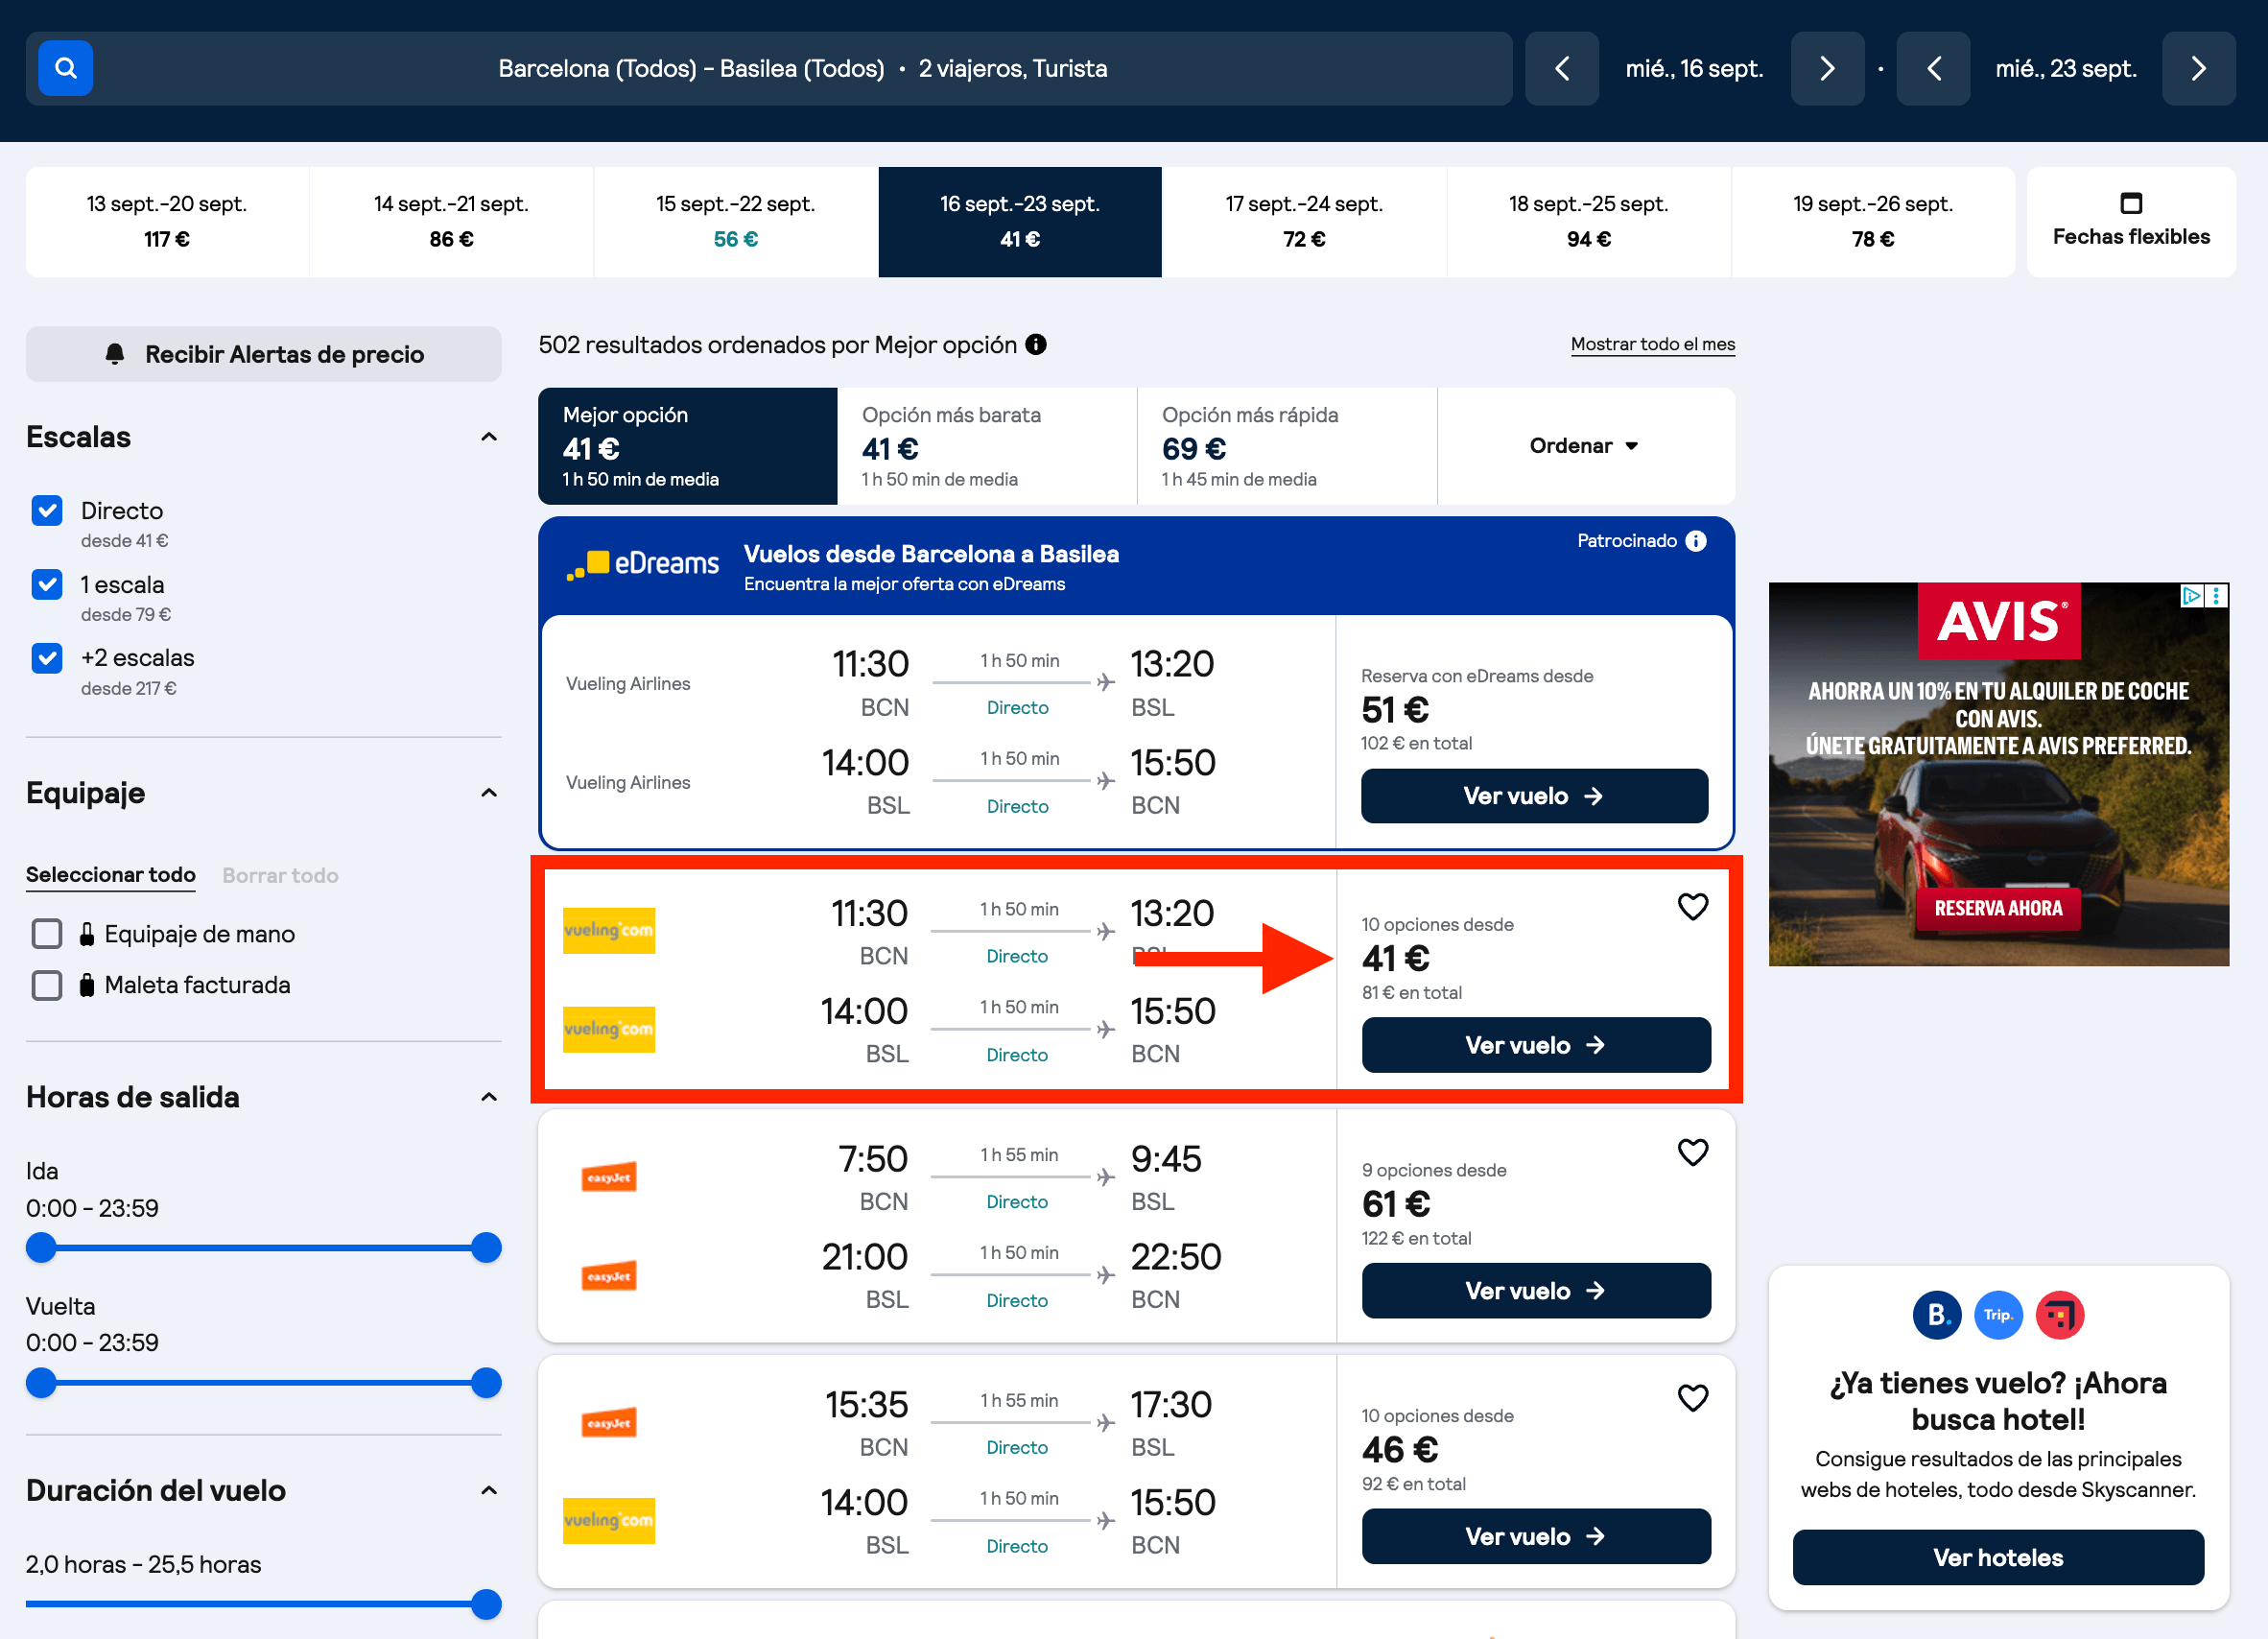Click Mostrar todo el mes link
This screenshot has height=1639, width=2268.
(x=1652, y=344)
